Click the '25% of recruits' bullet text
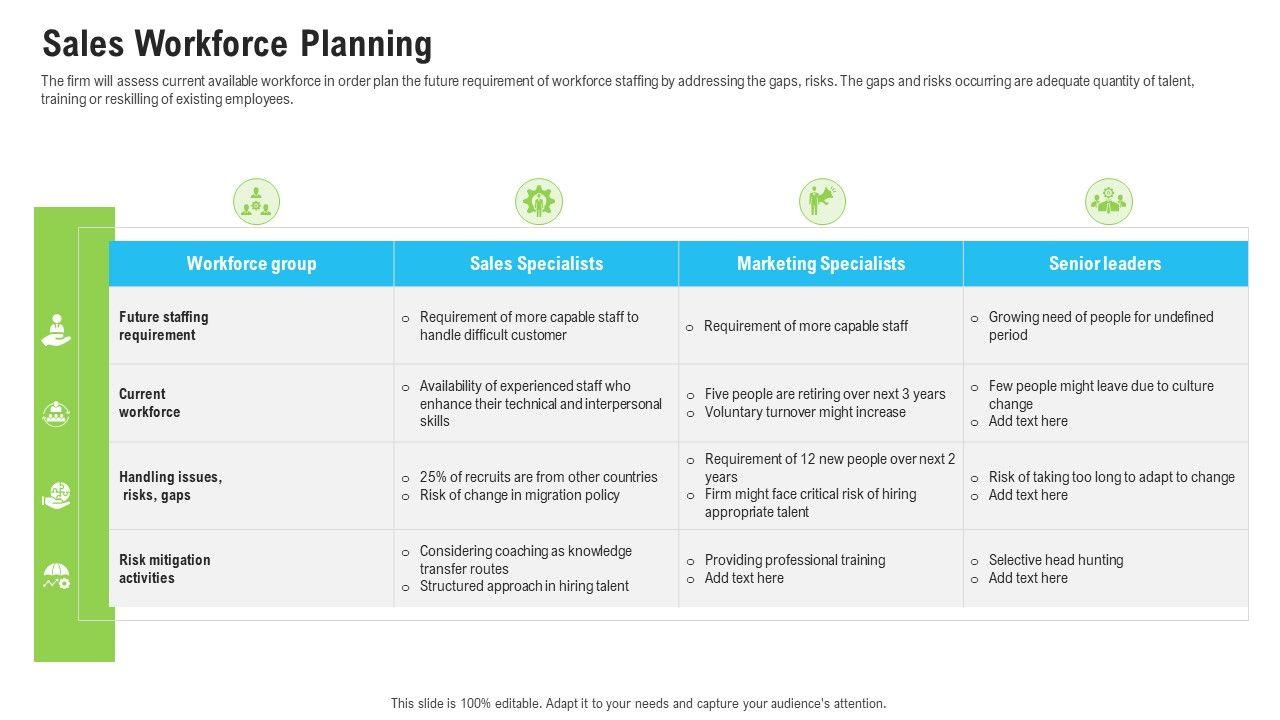The width and height of the screenshot is (1280, 720). (x=538, y=477)
